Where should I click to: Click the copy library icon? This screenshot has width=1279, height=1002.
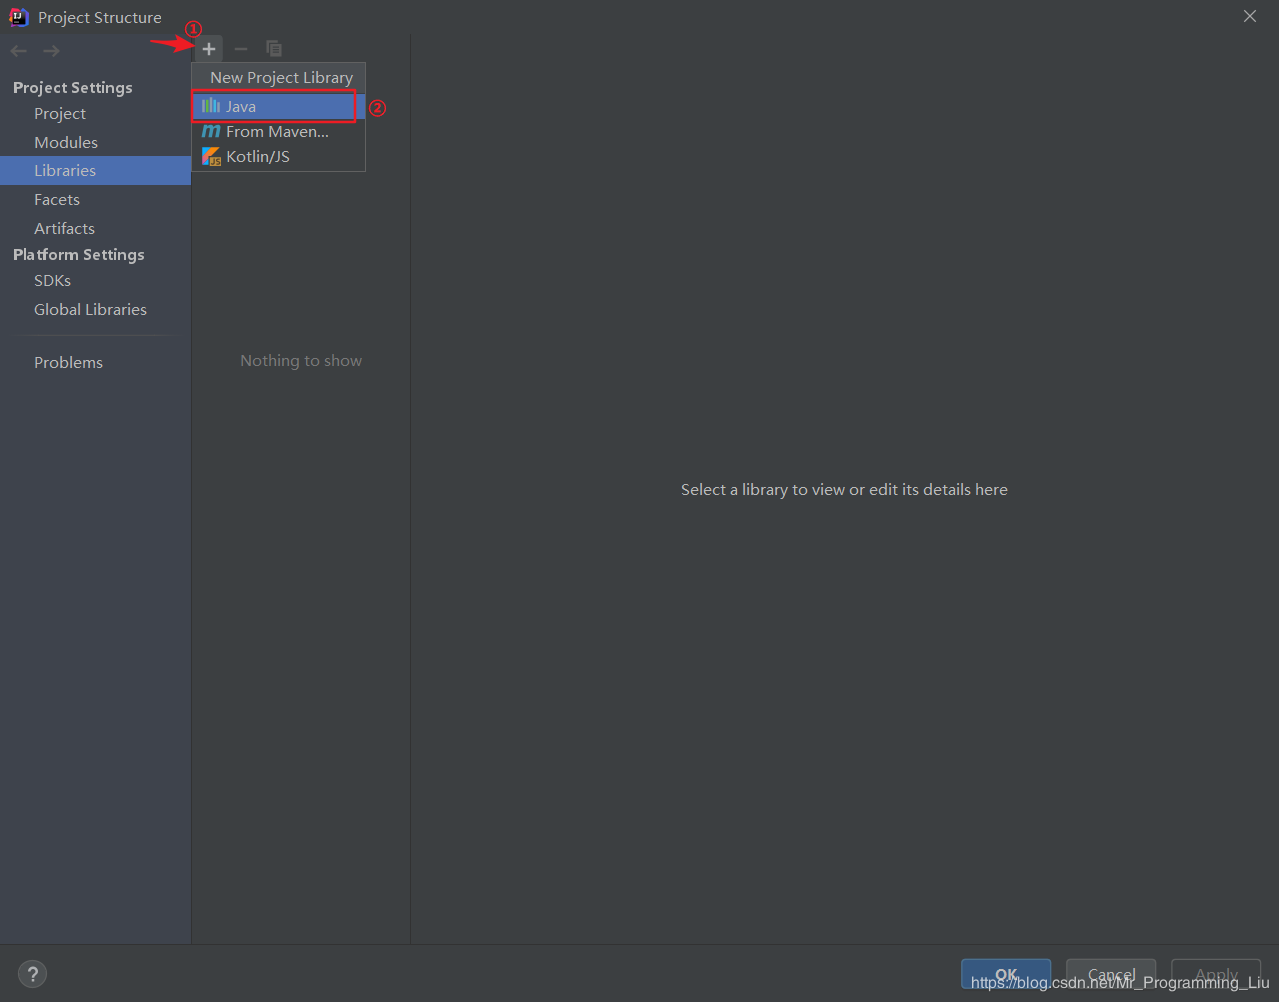click(274, 49)
